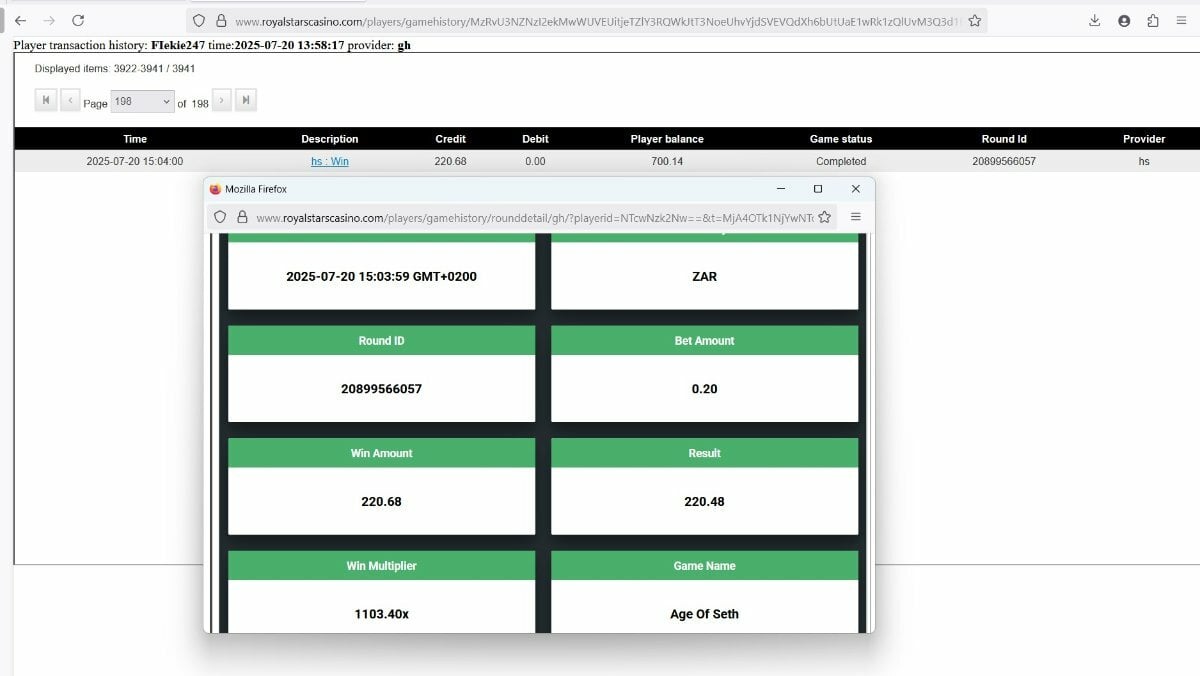Click 20899566057 in the popup Round ID card
The height and width of the screenshot is (676, 1200).
click(381, 389)
